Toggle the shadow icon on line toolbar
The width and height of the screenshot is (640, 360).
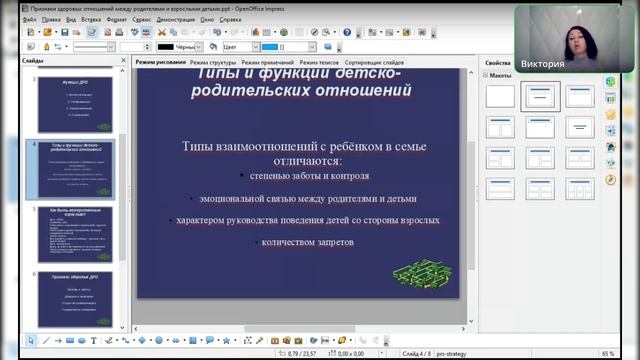(x=327, y=47)
